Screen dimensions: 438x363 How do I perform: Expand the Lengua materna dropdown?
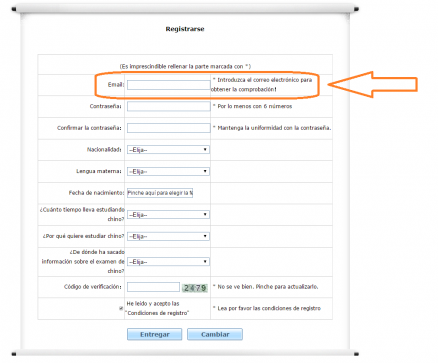[168, 171]
